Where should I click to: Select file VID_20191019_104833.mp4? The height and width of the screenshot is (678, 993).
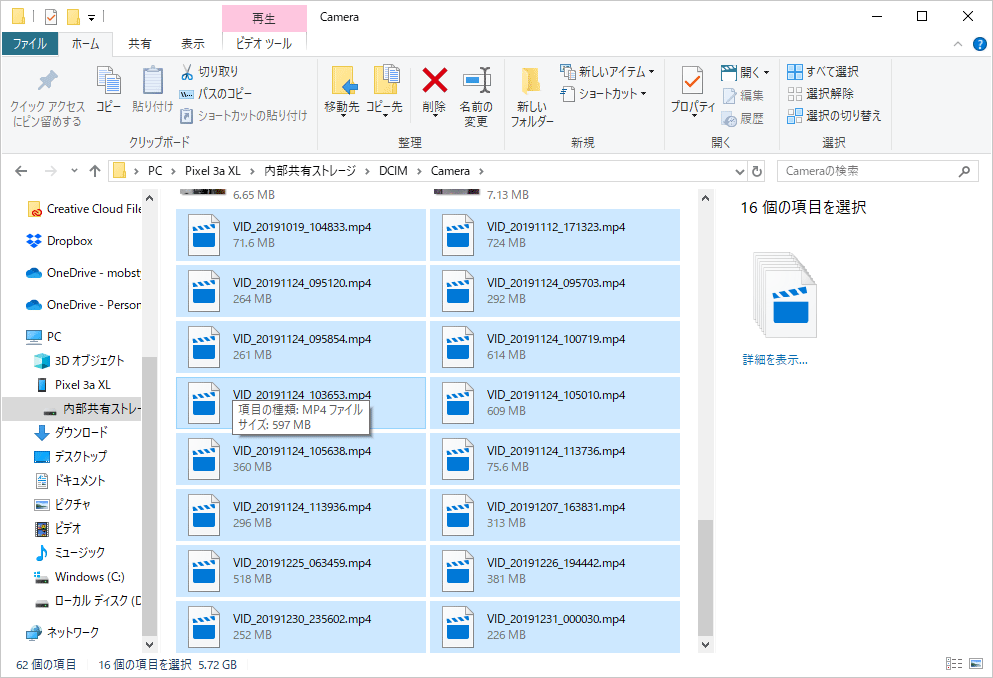click(x=301, y=235)
